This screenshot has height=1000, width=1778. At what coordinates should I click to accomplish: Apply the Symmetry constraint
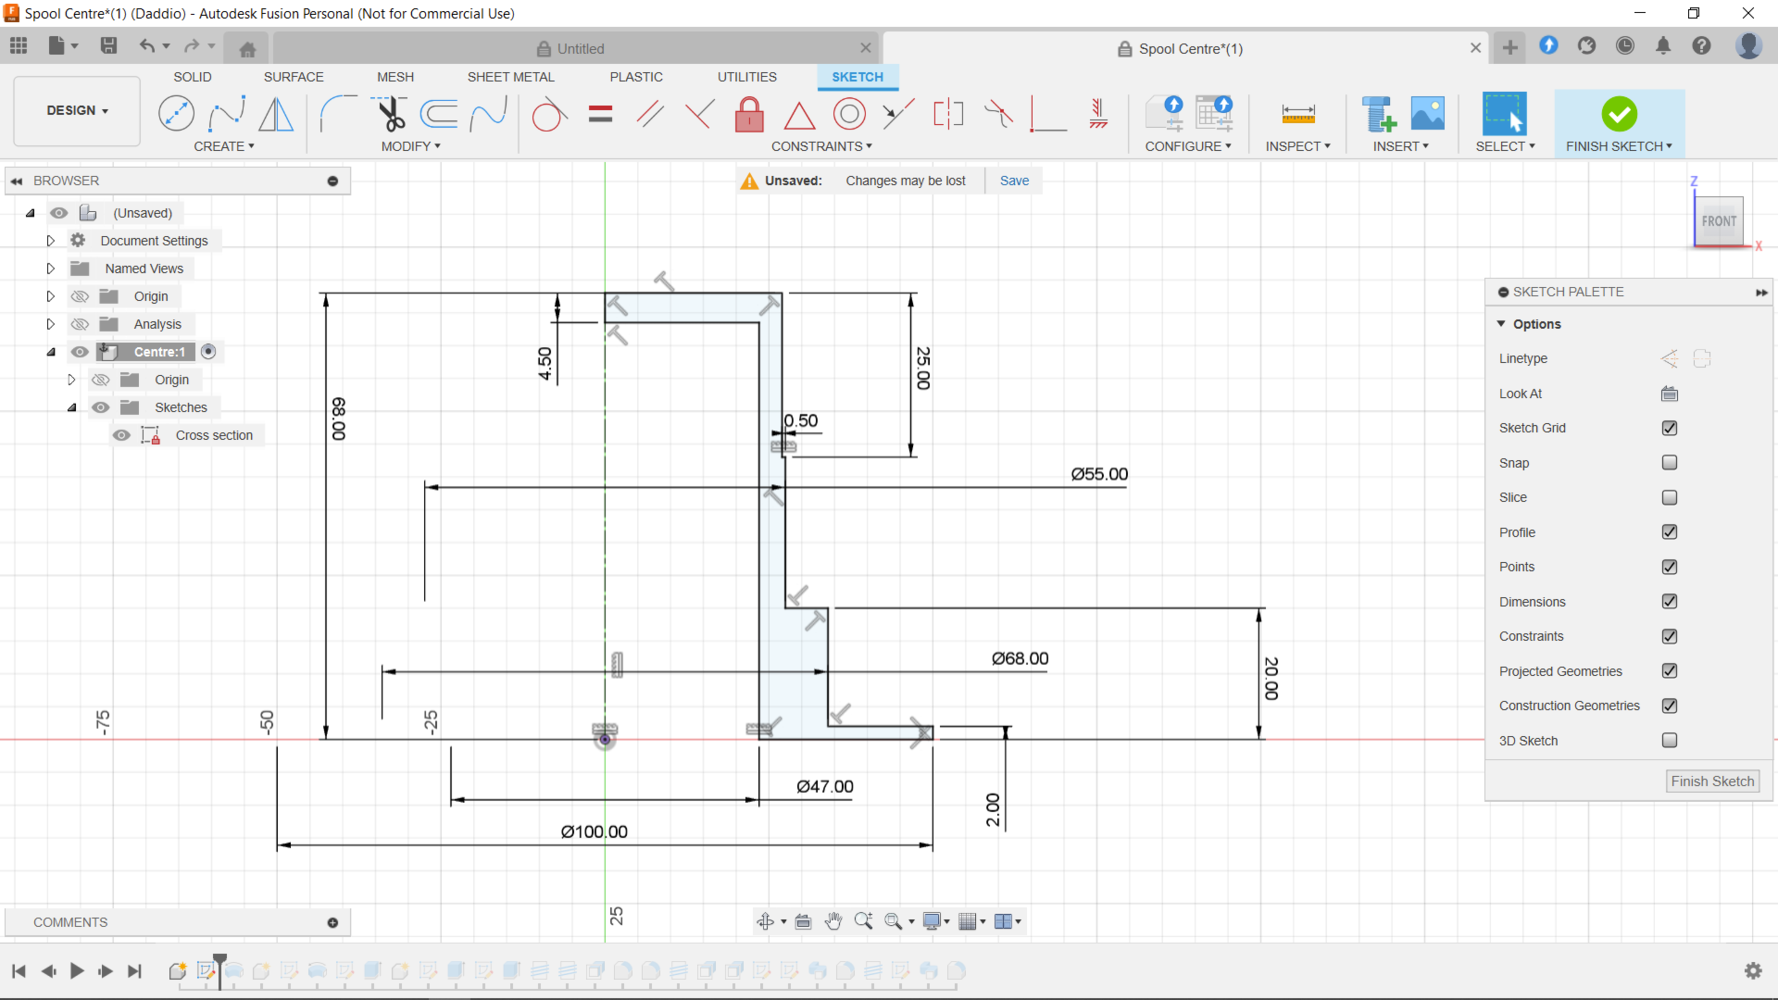948,114
